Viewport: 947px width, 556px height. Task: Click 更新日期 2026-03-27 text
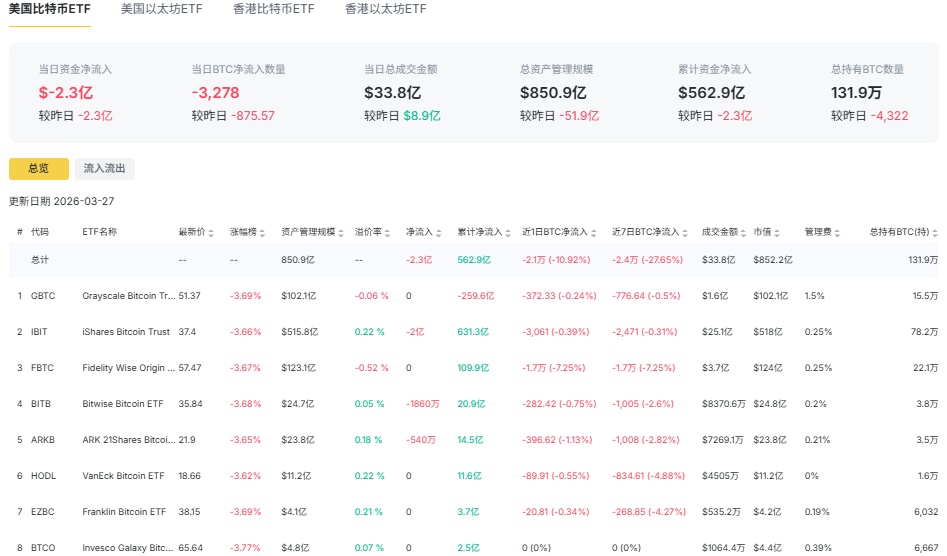tap(62, 202)
